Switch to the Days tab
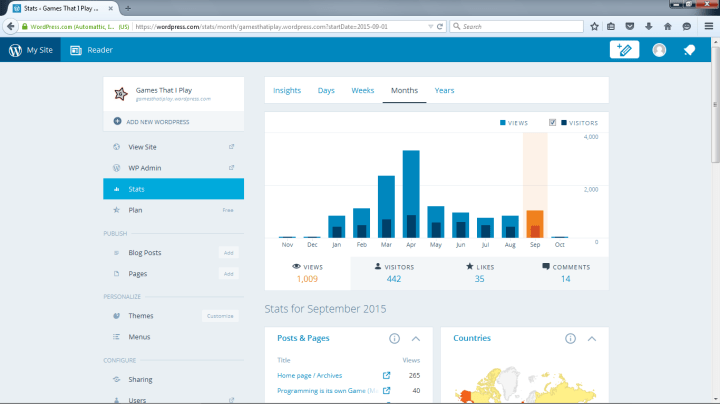The width and height of the screenshot is (720, 404). tap(326, 90)
